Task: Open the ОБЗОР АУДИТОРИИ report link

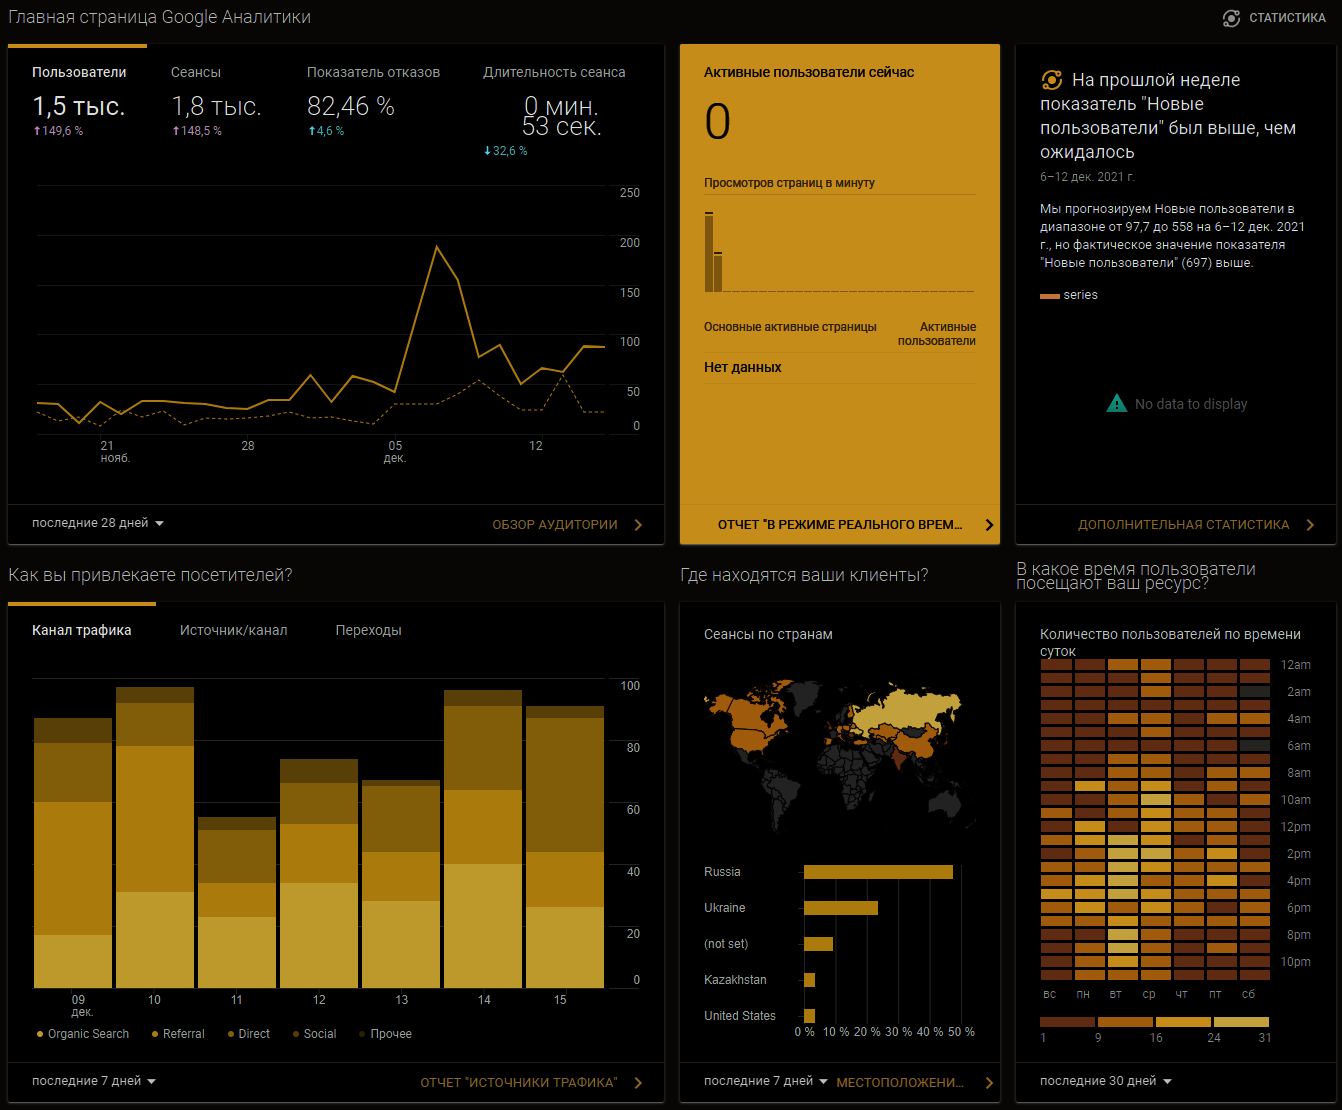Action: coord(555,525)
